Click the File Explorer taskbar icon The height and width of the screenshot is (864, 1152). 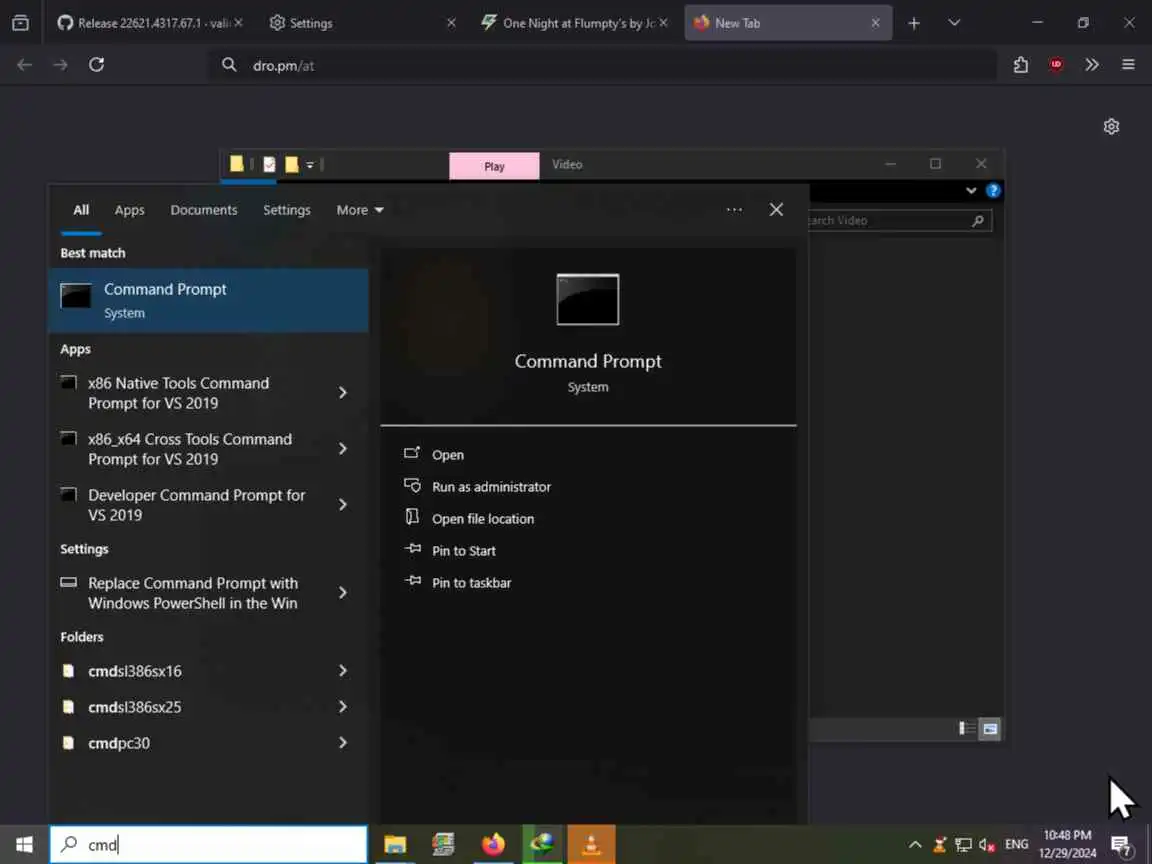tap(395, 844)
